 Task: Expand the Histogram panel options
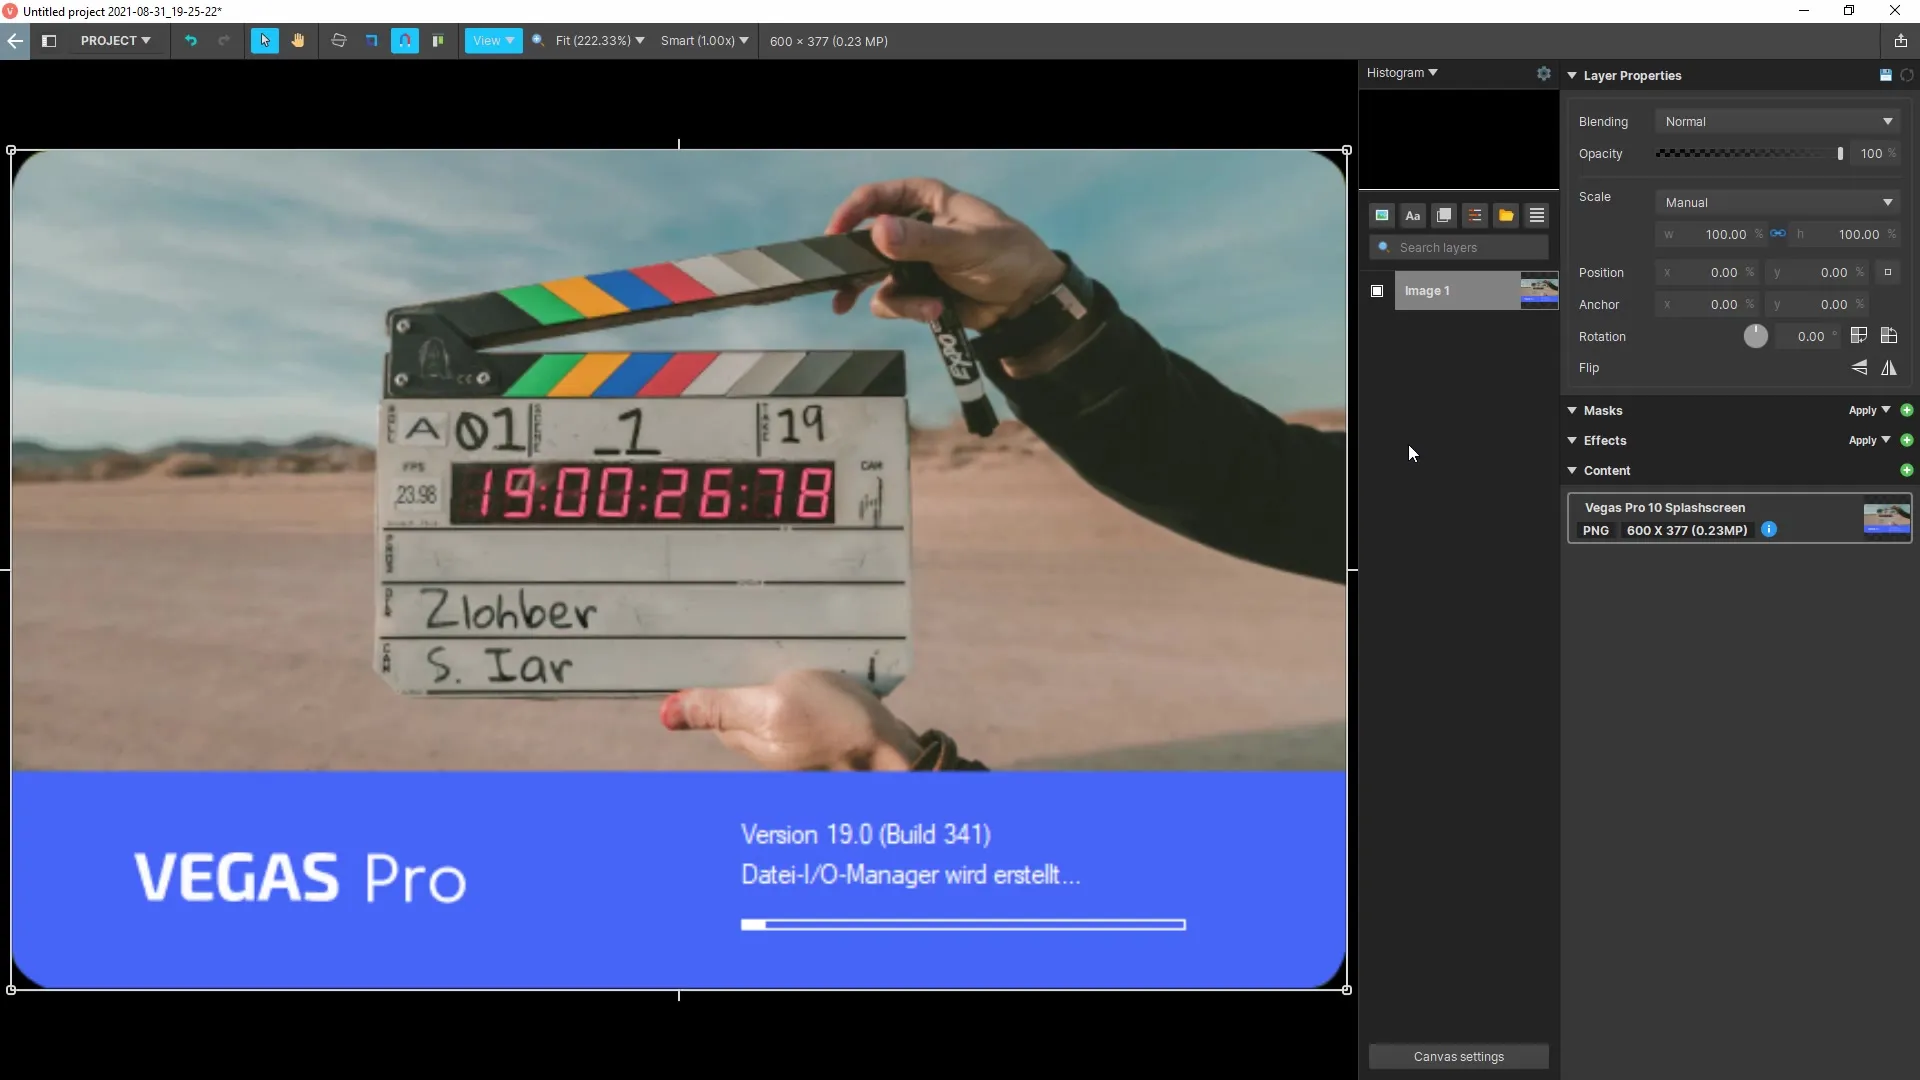coord(1432,73)
